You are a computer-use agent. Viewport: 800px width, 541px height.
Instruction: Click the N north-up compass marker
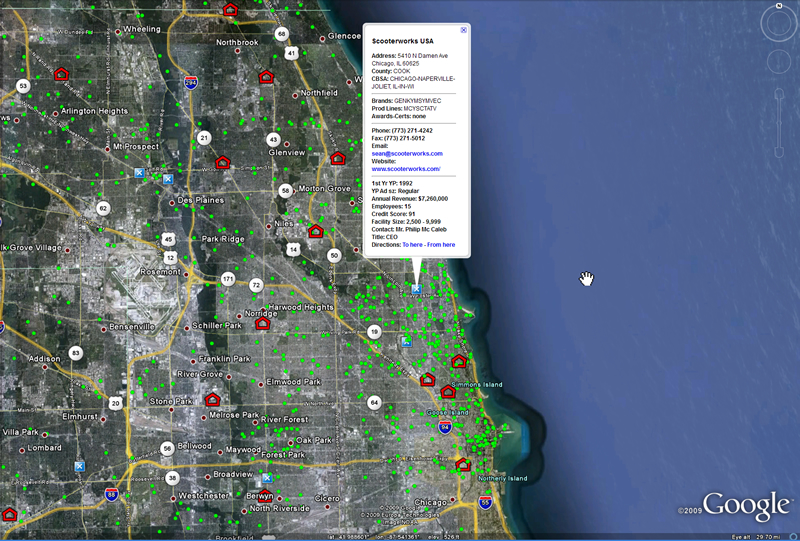tap(779, 6)
